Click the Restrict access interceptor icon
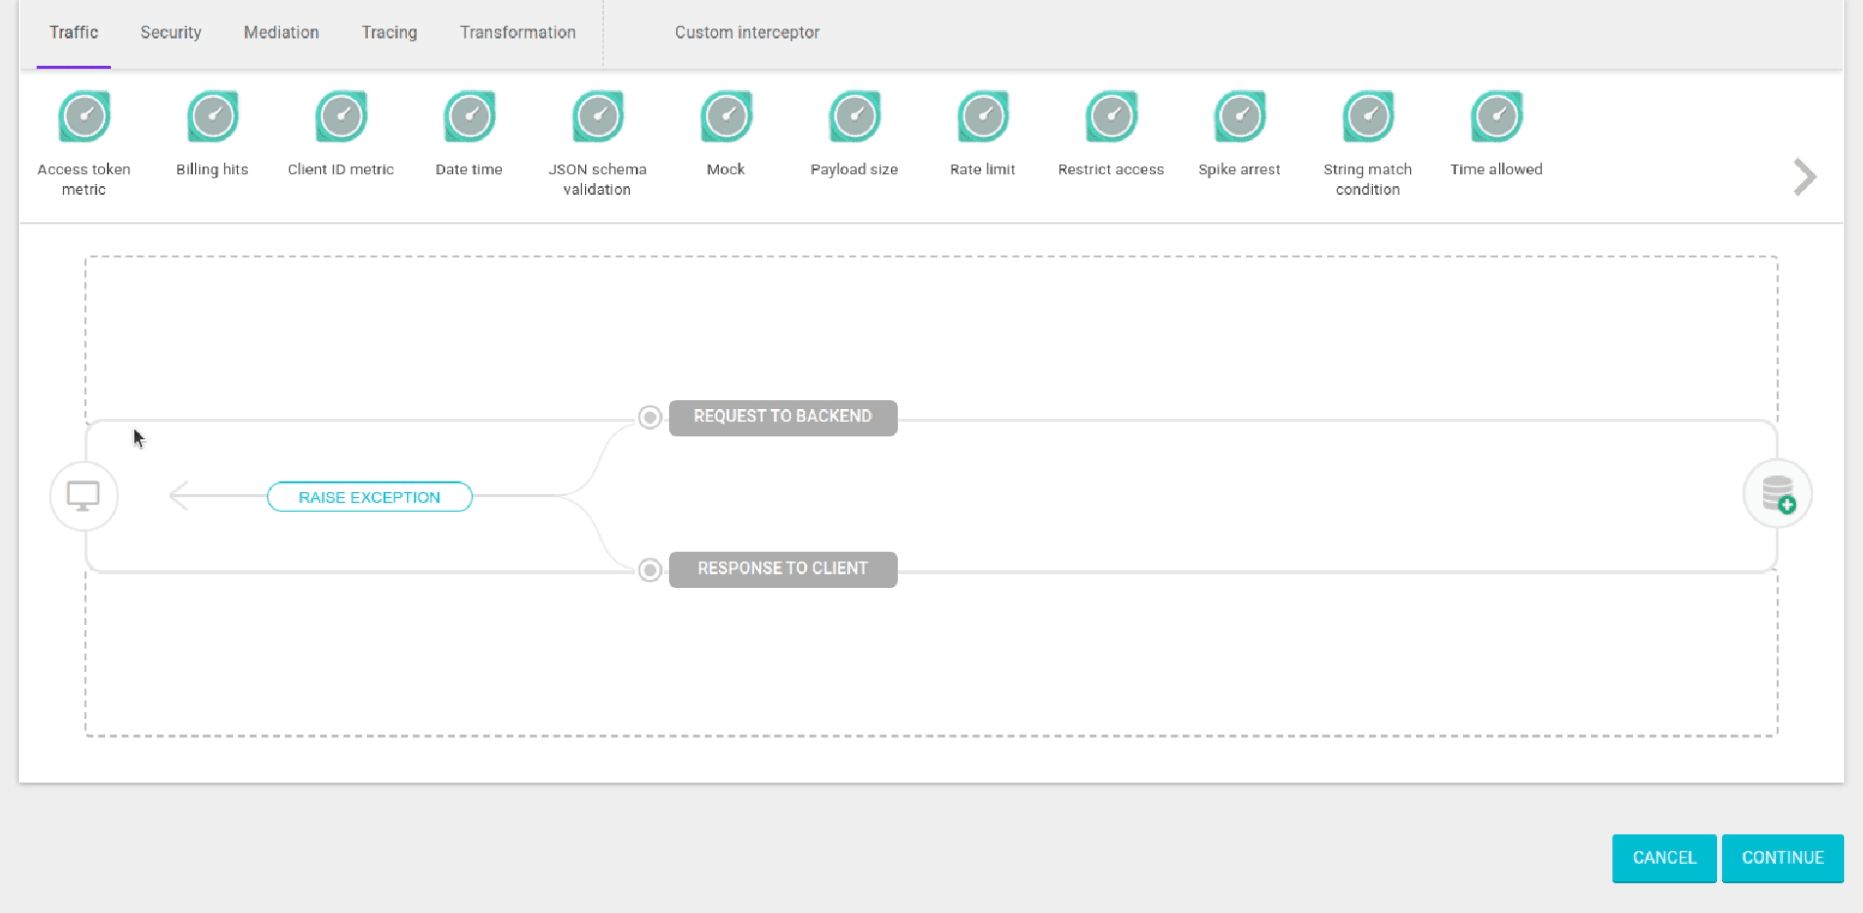Screen dimensions: 1863x913 click(x=1111, y=117)
